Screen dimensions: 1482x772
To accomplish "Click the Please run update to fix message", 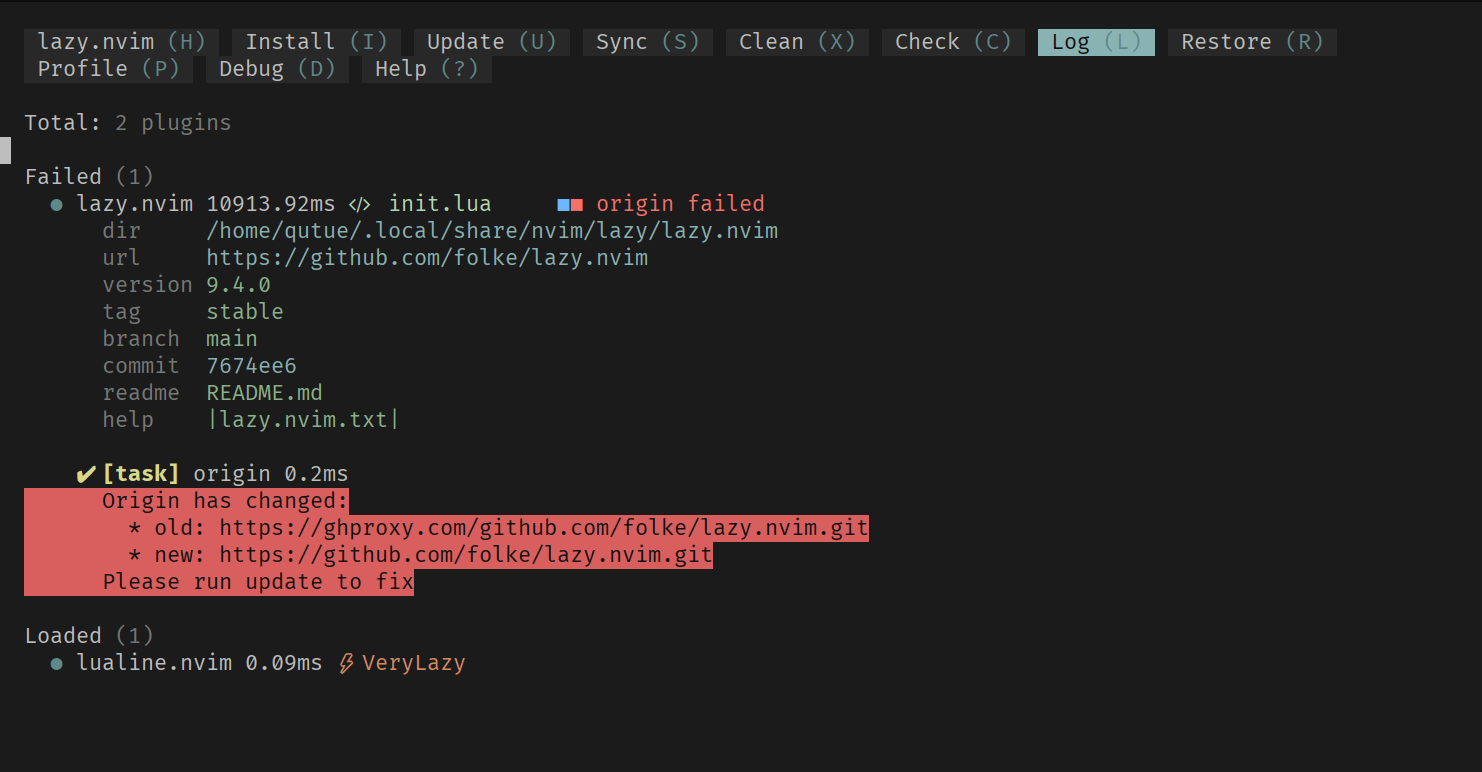I will tap(258, 582).
